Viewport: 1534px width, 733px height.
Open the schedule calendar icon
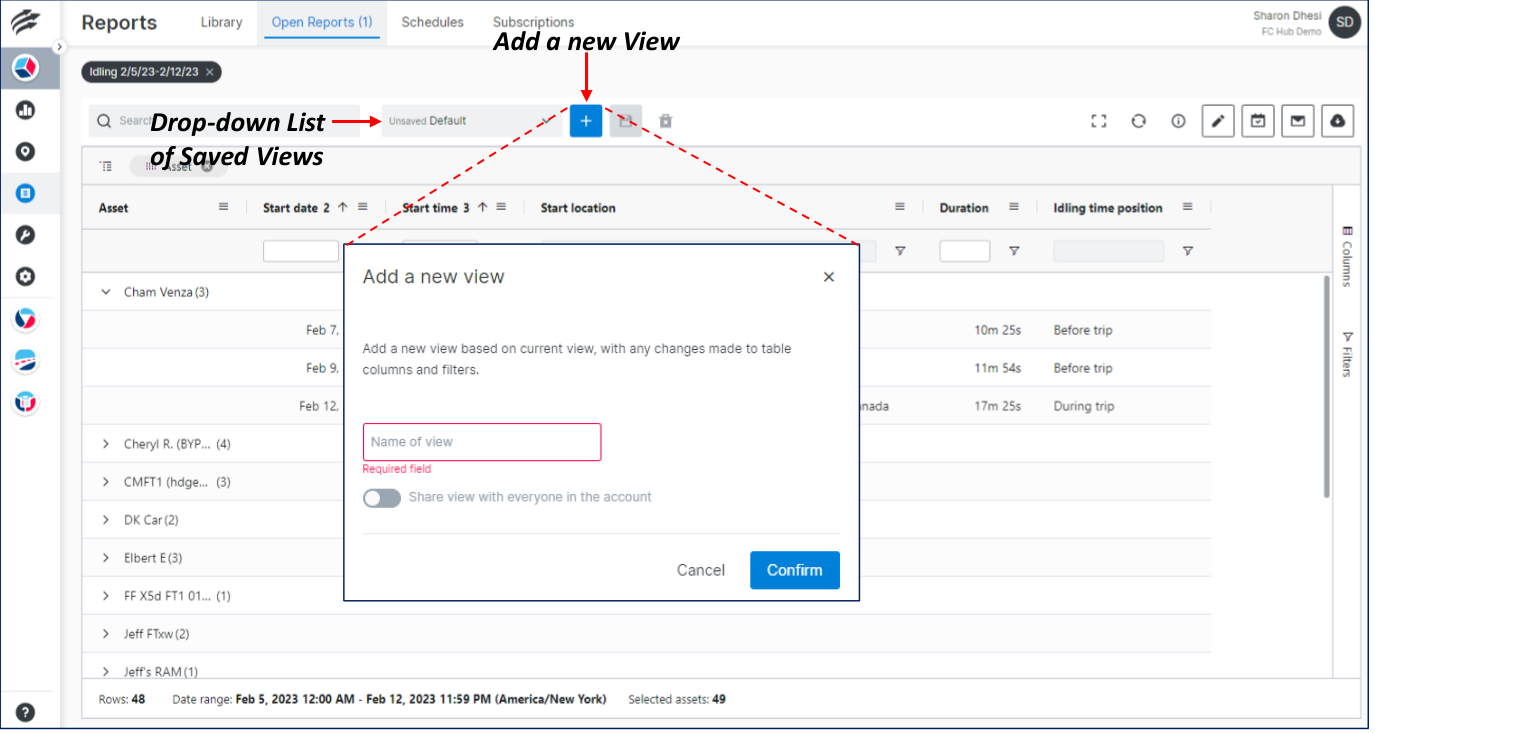point(1258,121)
